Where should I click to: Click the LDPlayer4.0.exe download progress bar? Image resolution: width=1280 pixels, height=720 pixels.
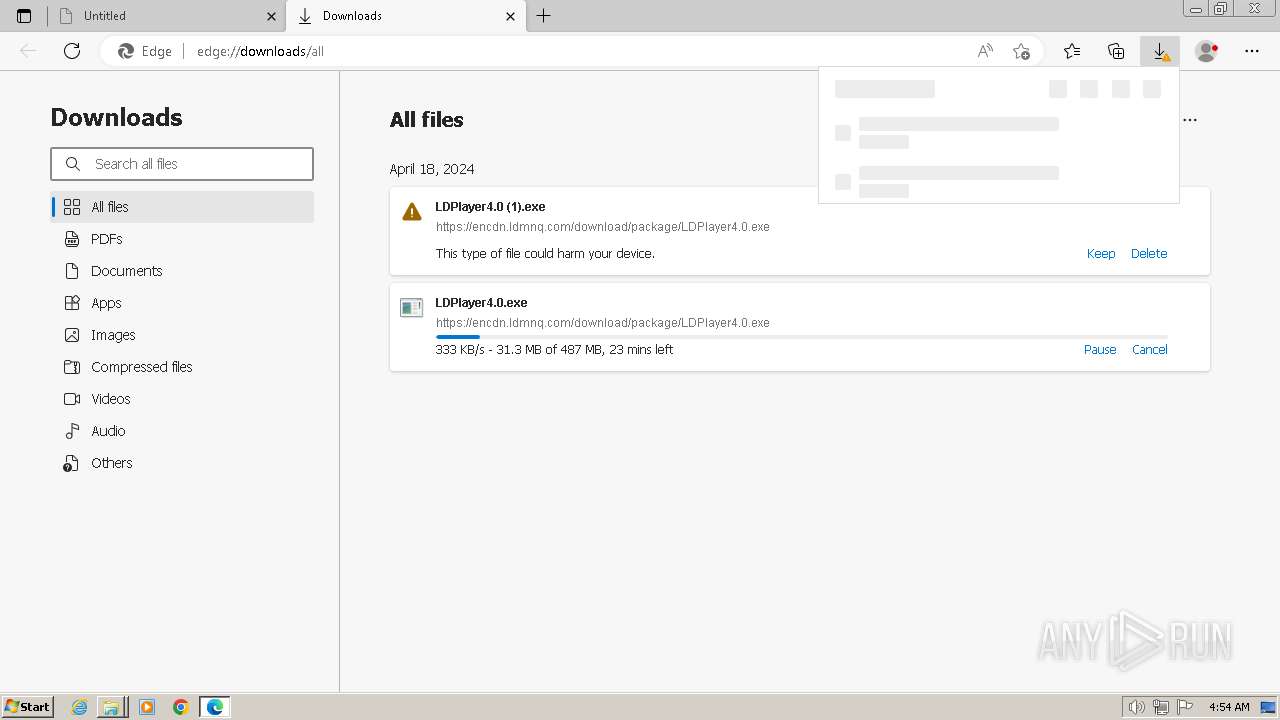point(802,337)
